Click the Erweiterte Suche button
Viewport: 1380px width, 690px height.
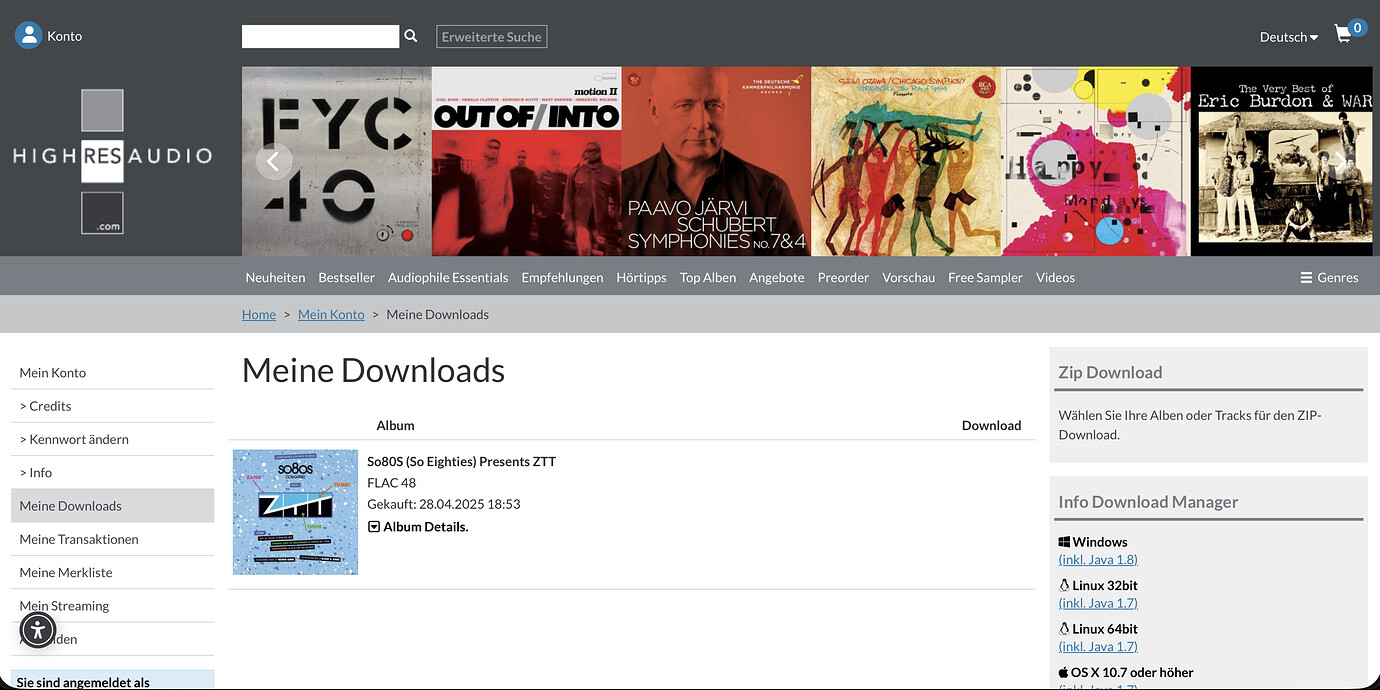click(492, 37)
